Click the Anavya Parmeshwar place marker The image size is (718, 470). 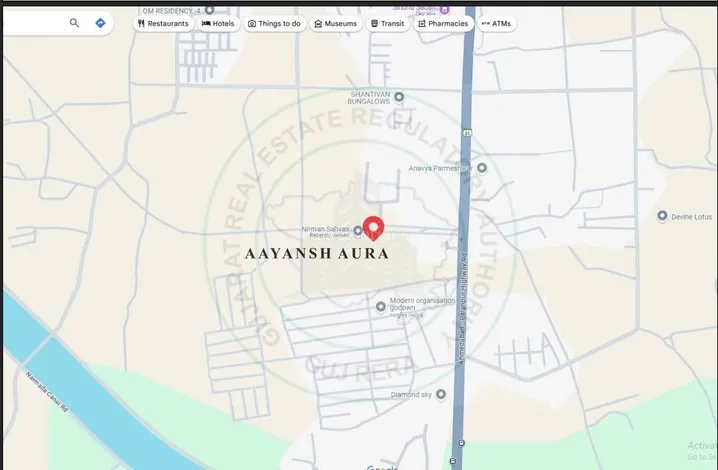pos(481,168)
